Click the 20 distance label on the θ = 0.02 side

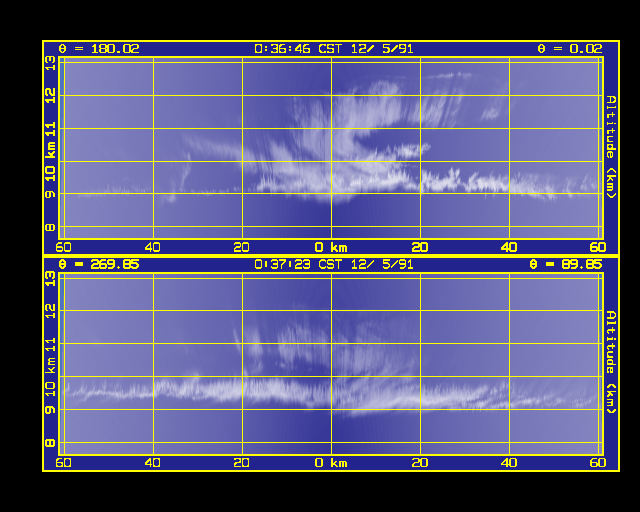(420, 247)
